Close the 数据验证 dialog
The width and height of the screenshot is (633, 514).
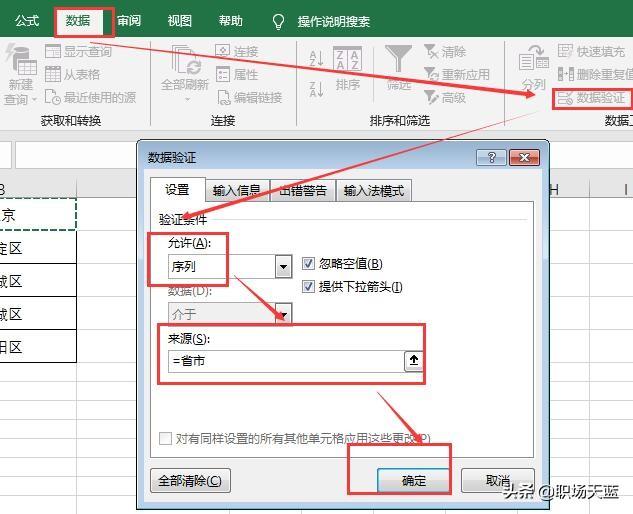coord(524,157)
